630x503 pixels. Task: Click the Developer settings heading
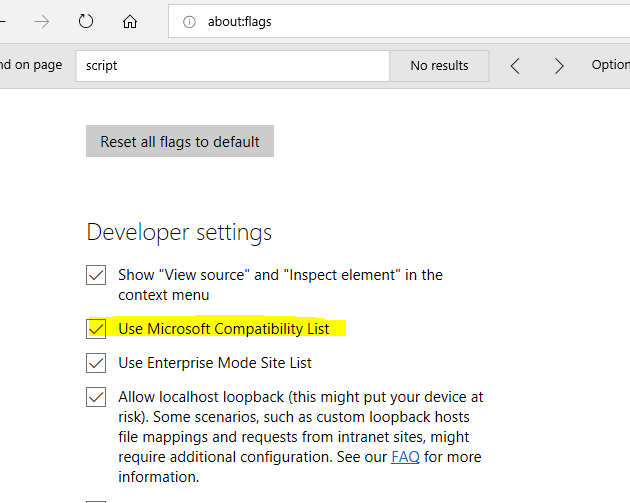[179, 232]
